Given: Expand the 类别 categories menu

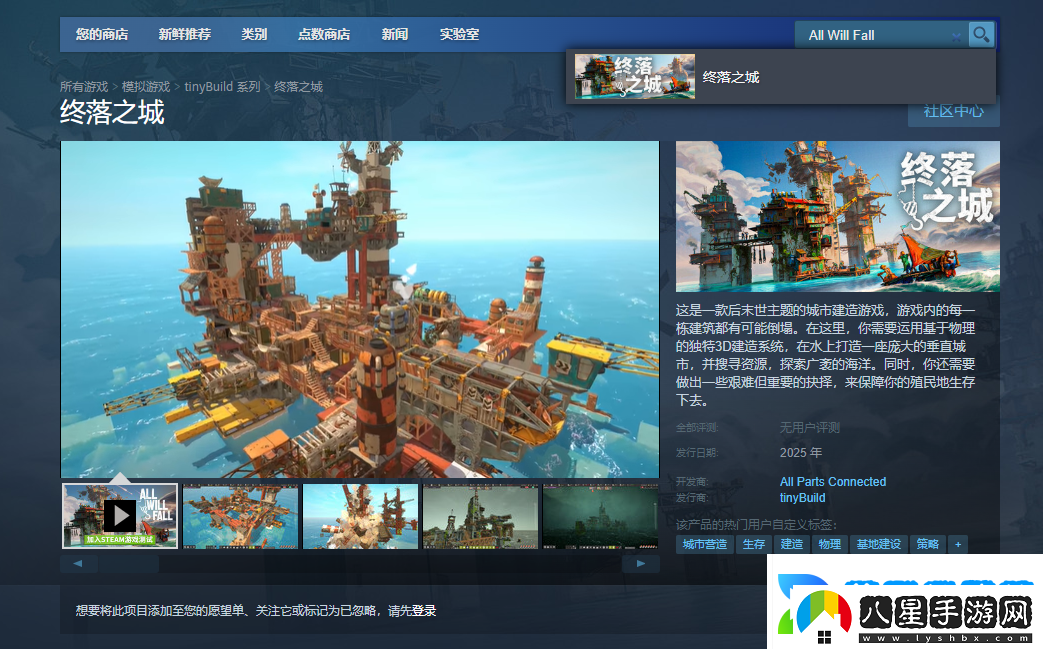Looking at the screenshot, I should pos(254,34).
